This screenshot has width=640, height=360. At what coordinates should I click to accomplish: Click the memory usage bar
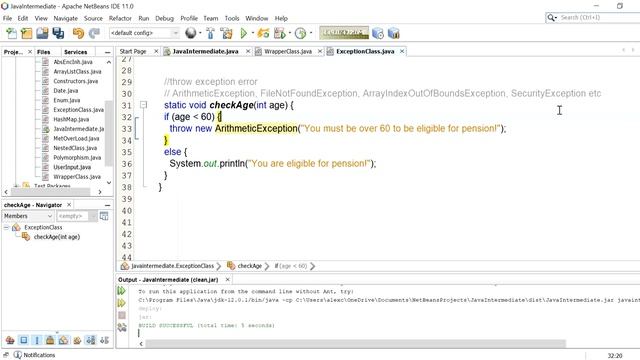tap(344, 33)
